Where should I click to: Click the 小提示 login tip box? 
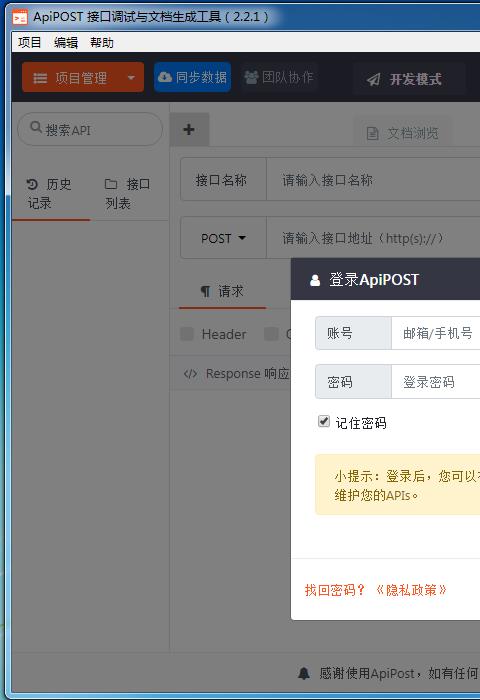[x=397, y=485]
